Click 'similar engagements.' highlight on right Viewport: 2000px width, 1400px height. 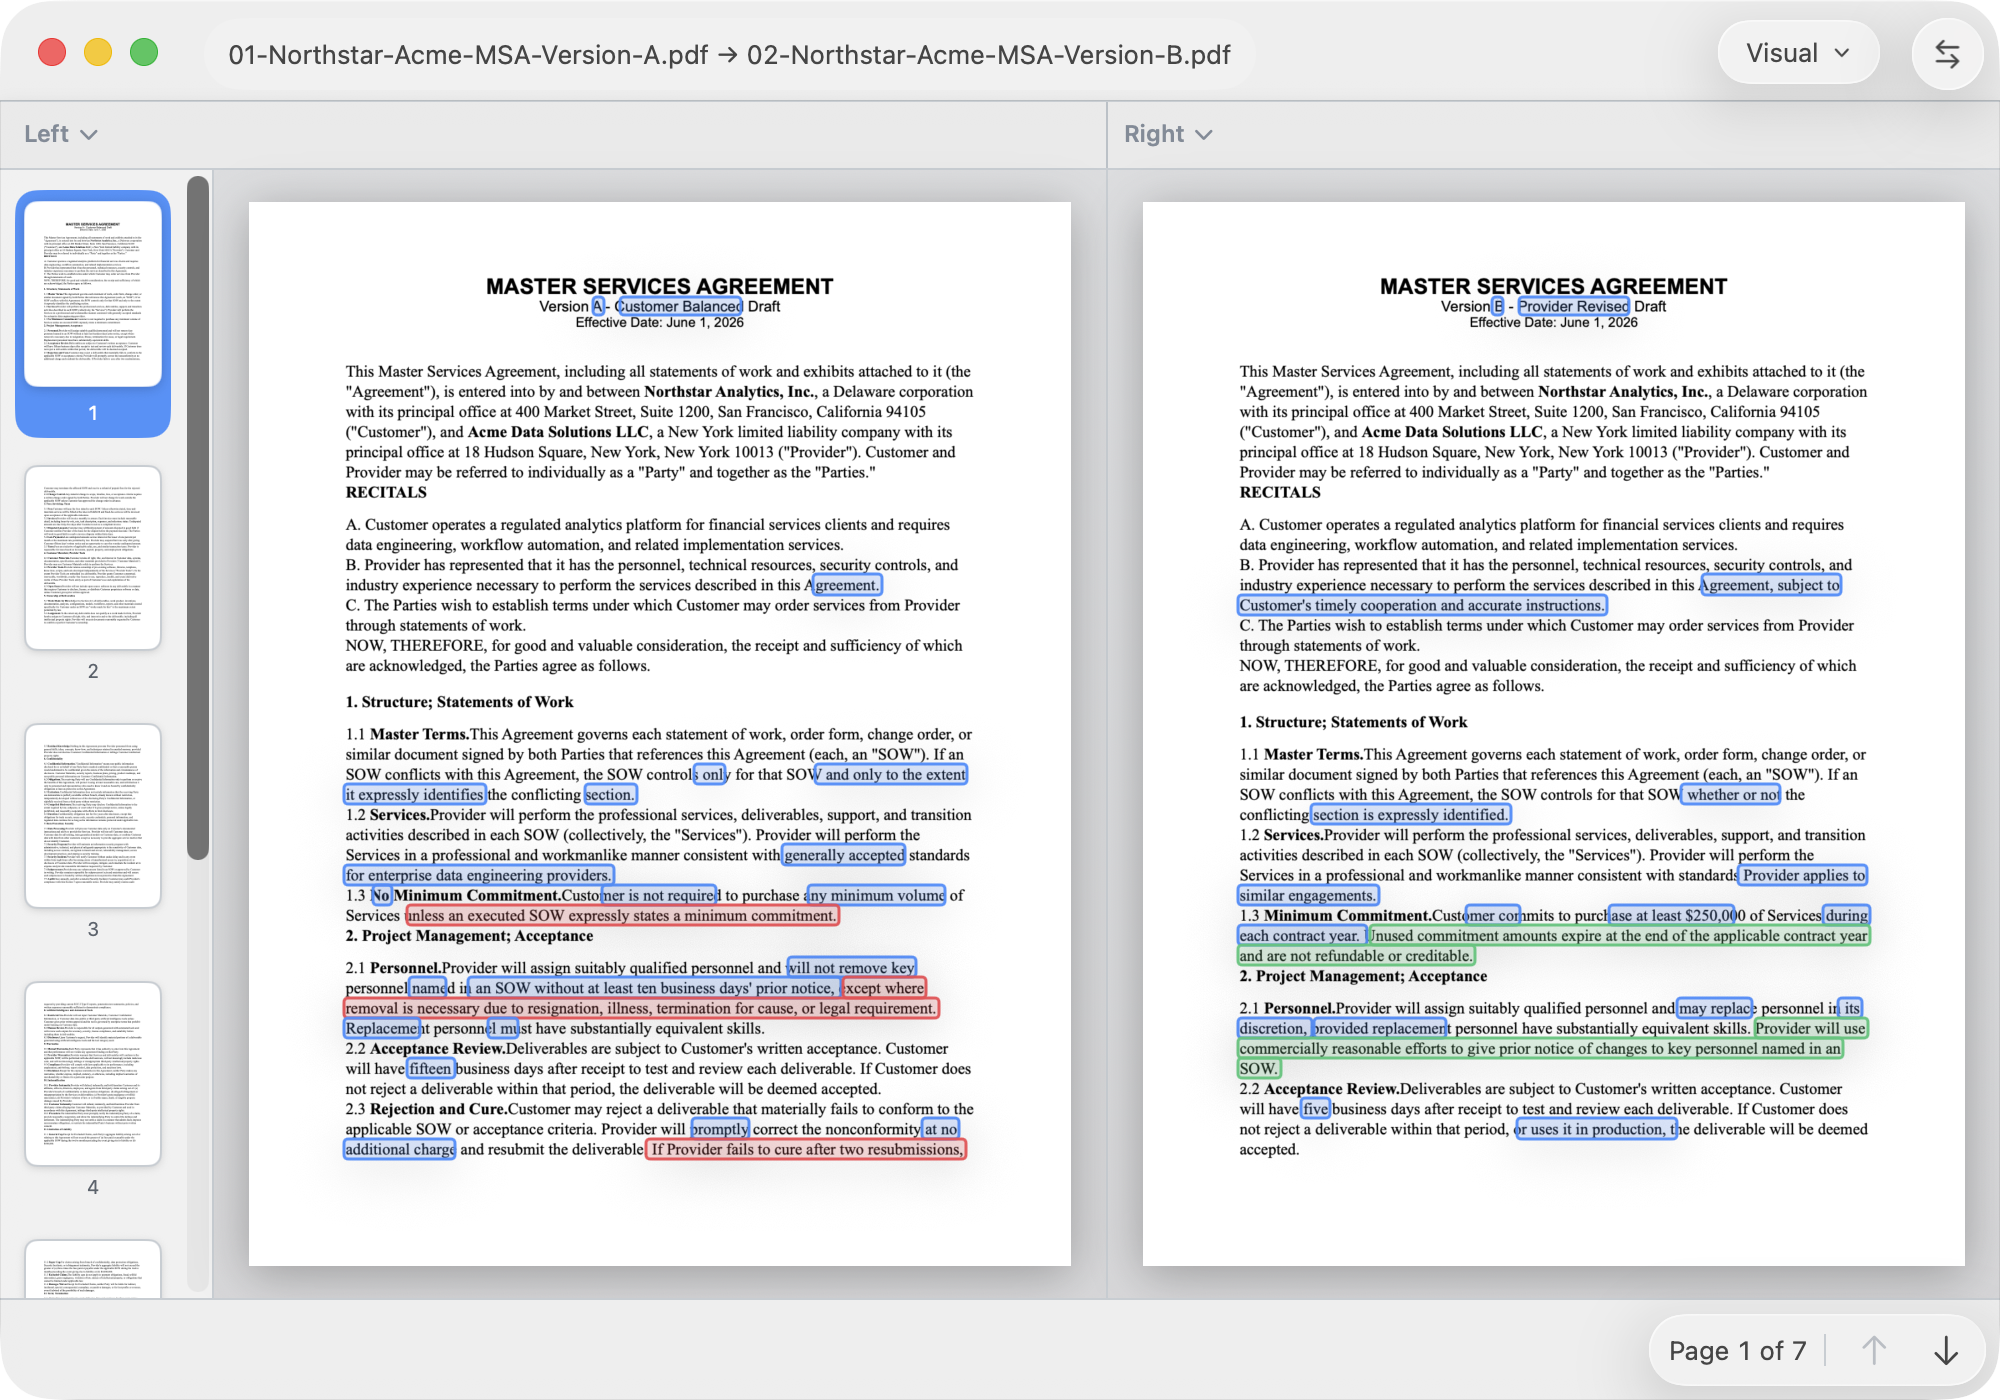[1307, 895]
